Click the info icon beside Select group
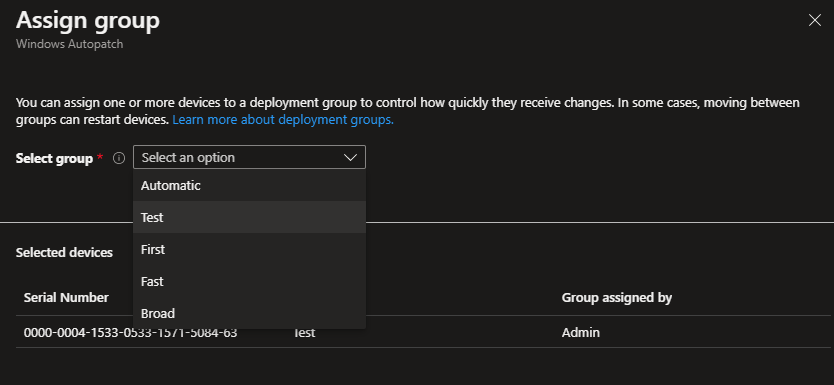 [119, 158]
